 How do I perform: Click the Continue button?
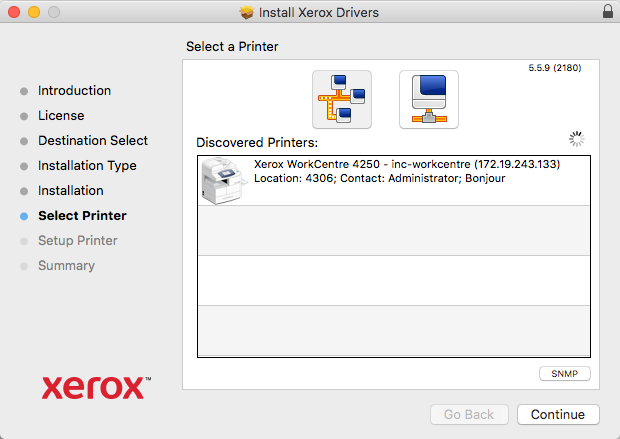point(558,414)
